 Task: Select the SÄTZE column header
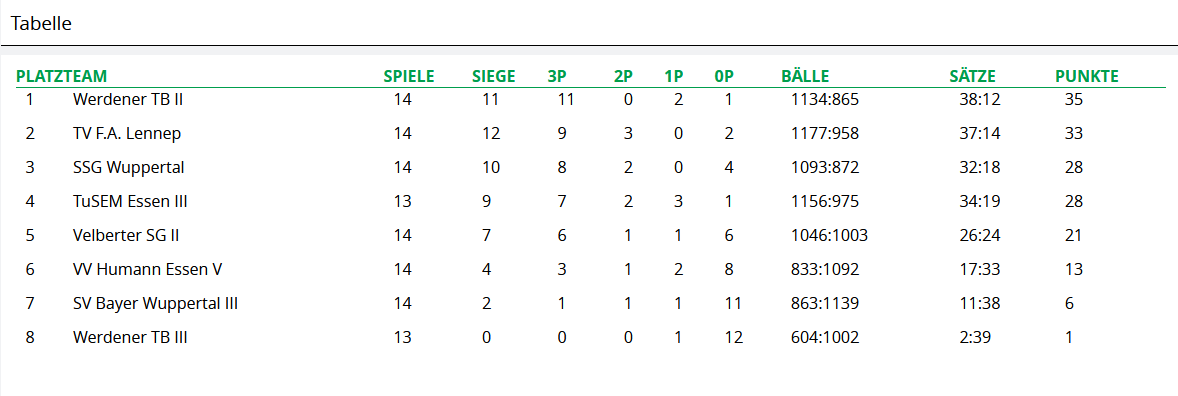point(972,76)
